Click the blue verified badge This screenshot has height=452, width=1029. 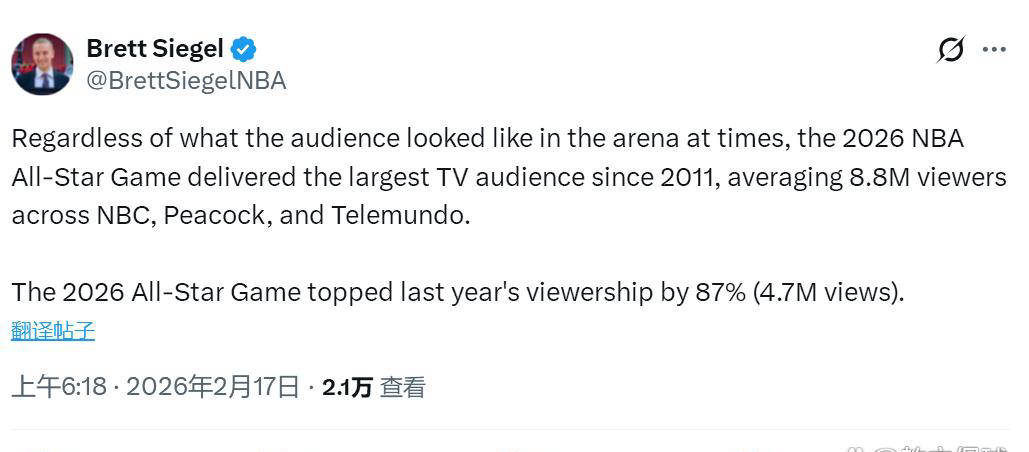coord(244,48)
